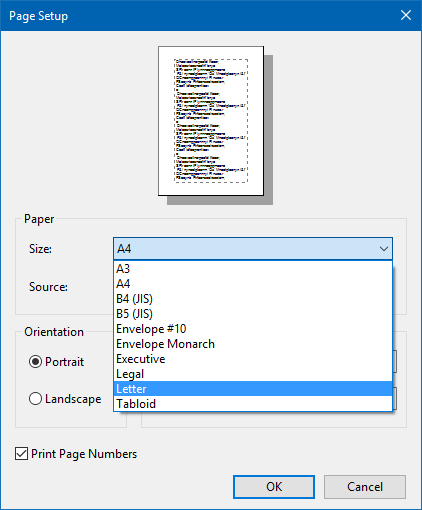The height and width of the screenshot is (510, 422).
Task: Cancel the Page Setup dialog
Action: click(365, 487)
